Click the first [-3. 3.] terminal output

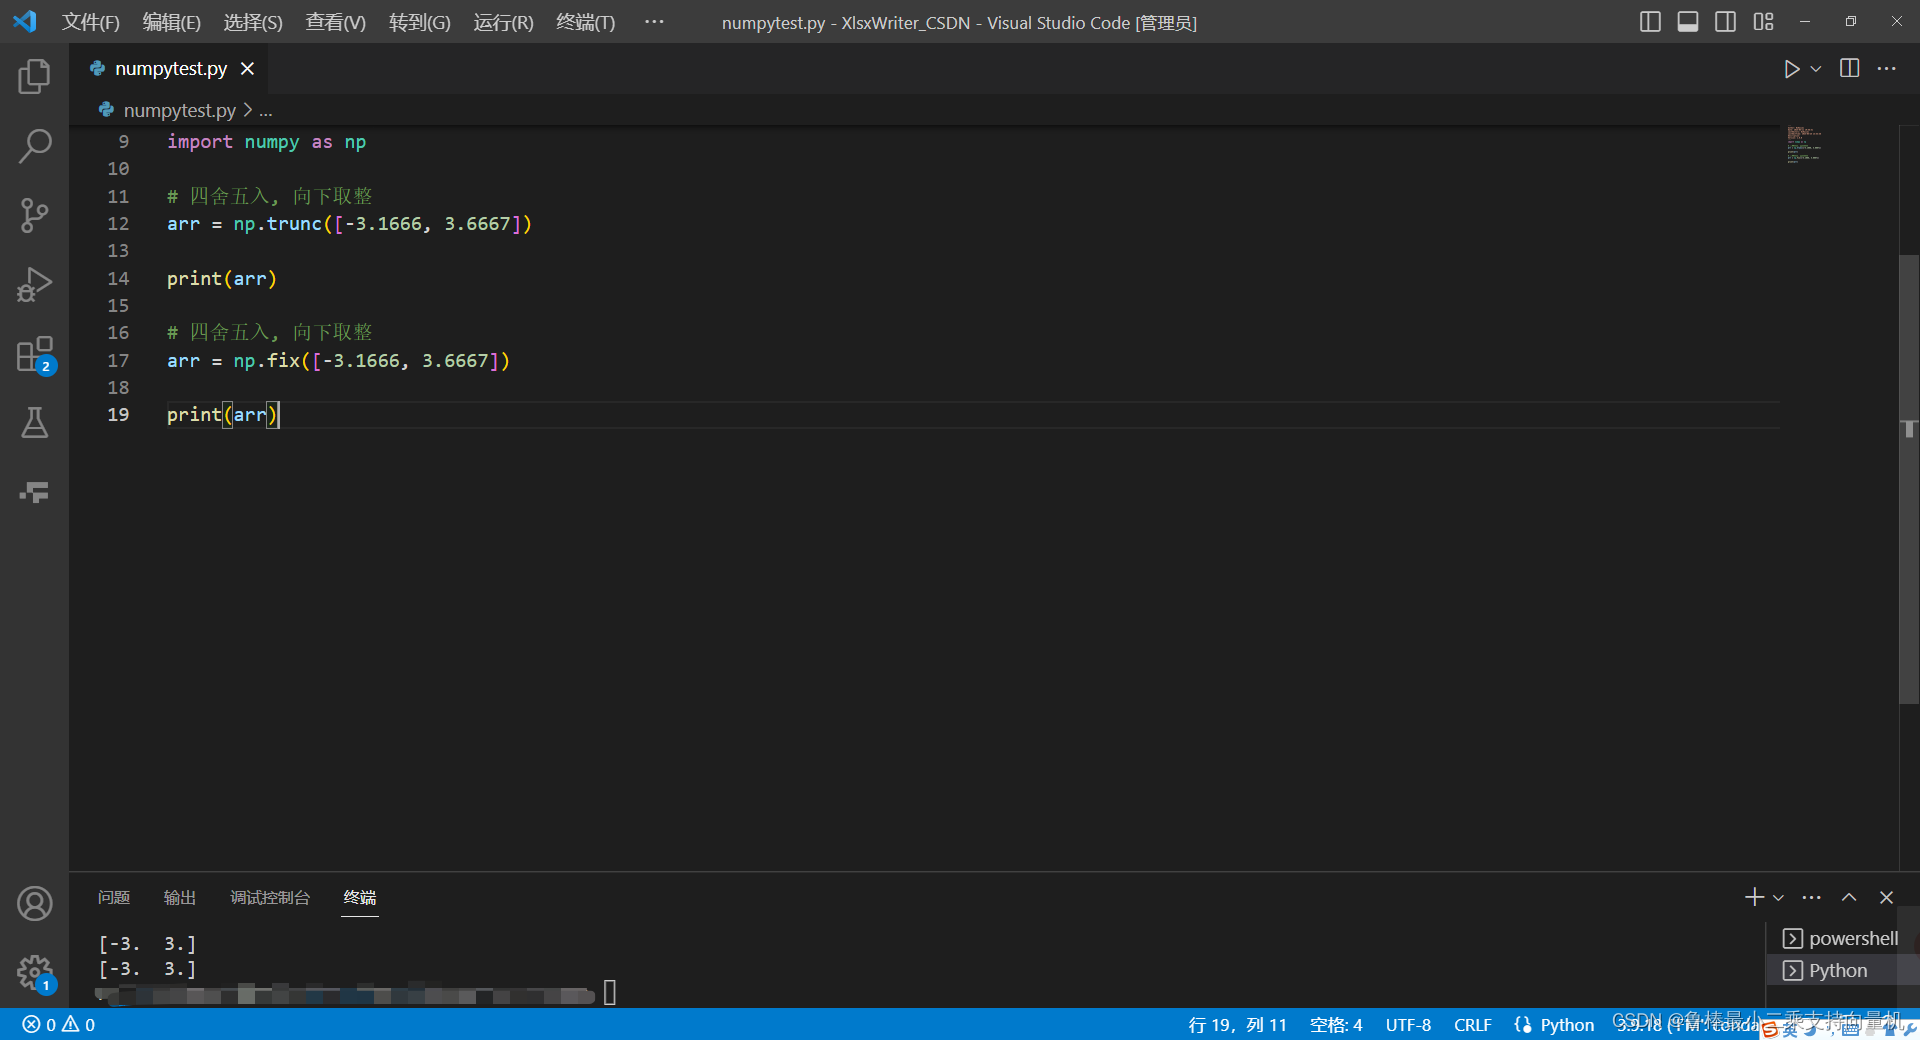coord(147,943)
